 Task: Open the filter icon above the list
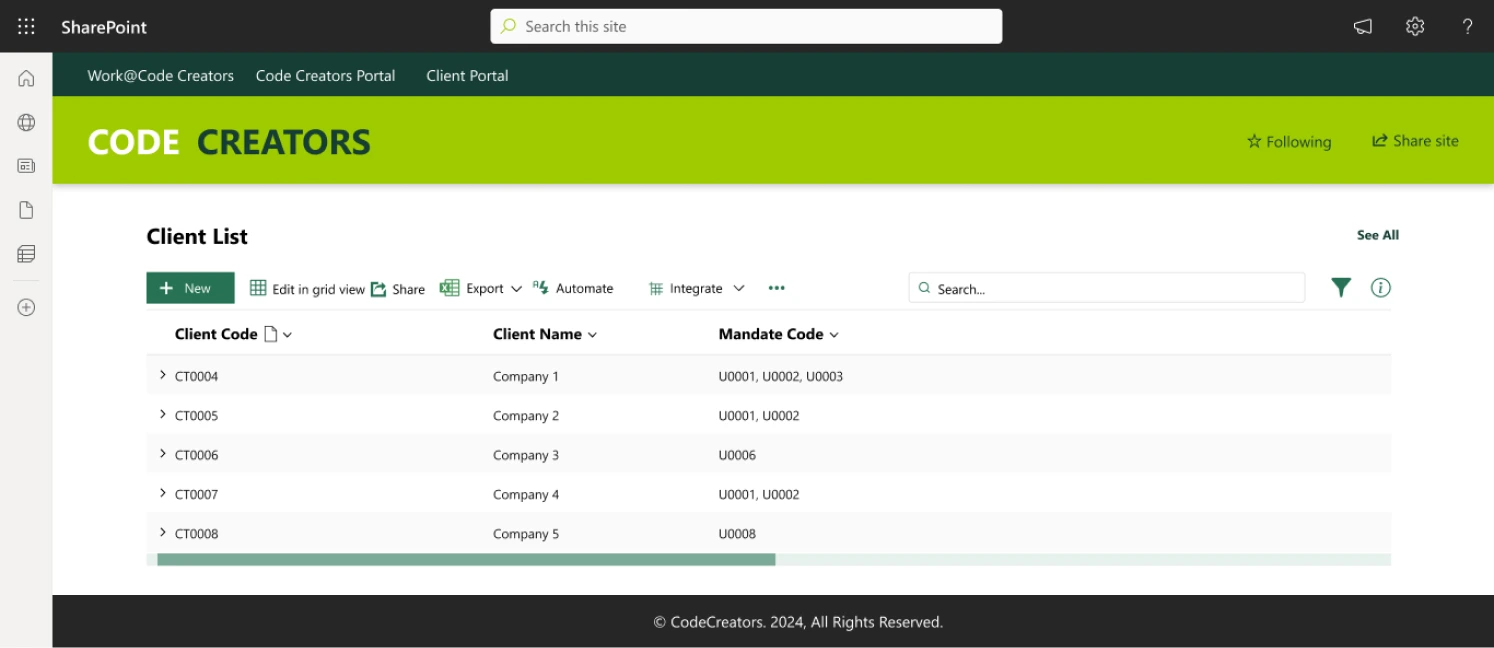1341,287
